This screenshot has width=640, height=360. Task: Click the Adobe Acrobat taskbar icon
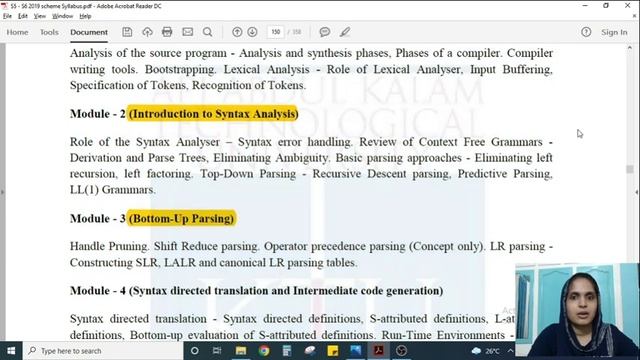click(x=378, y=351)
